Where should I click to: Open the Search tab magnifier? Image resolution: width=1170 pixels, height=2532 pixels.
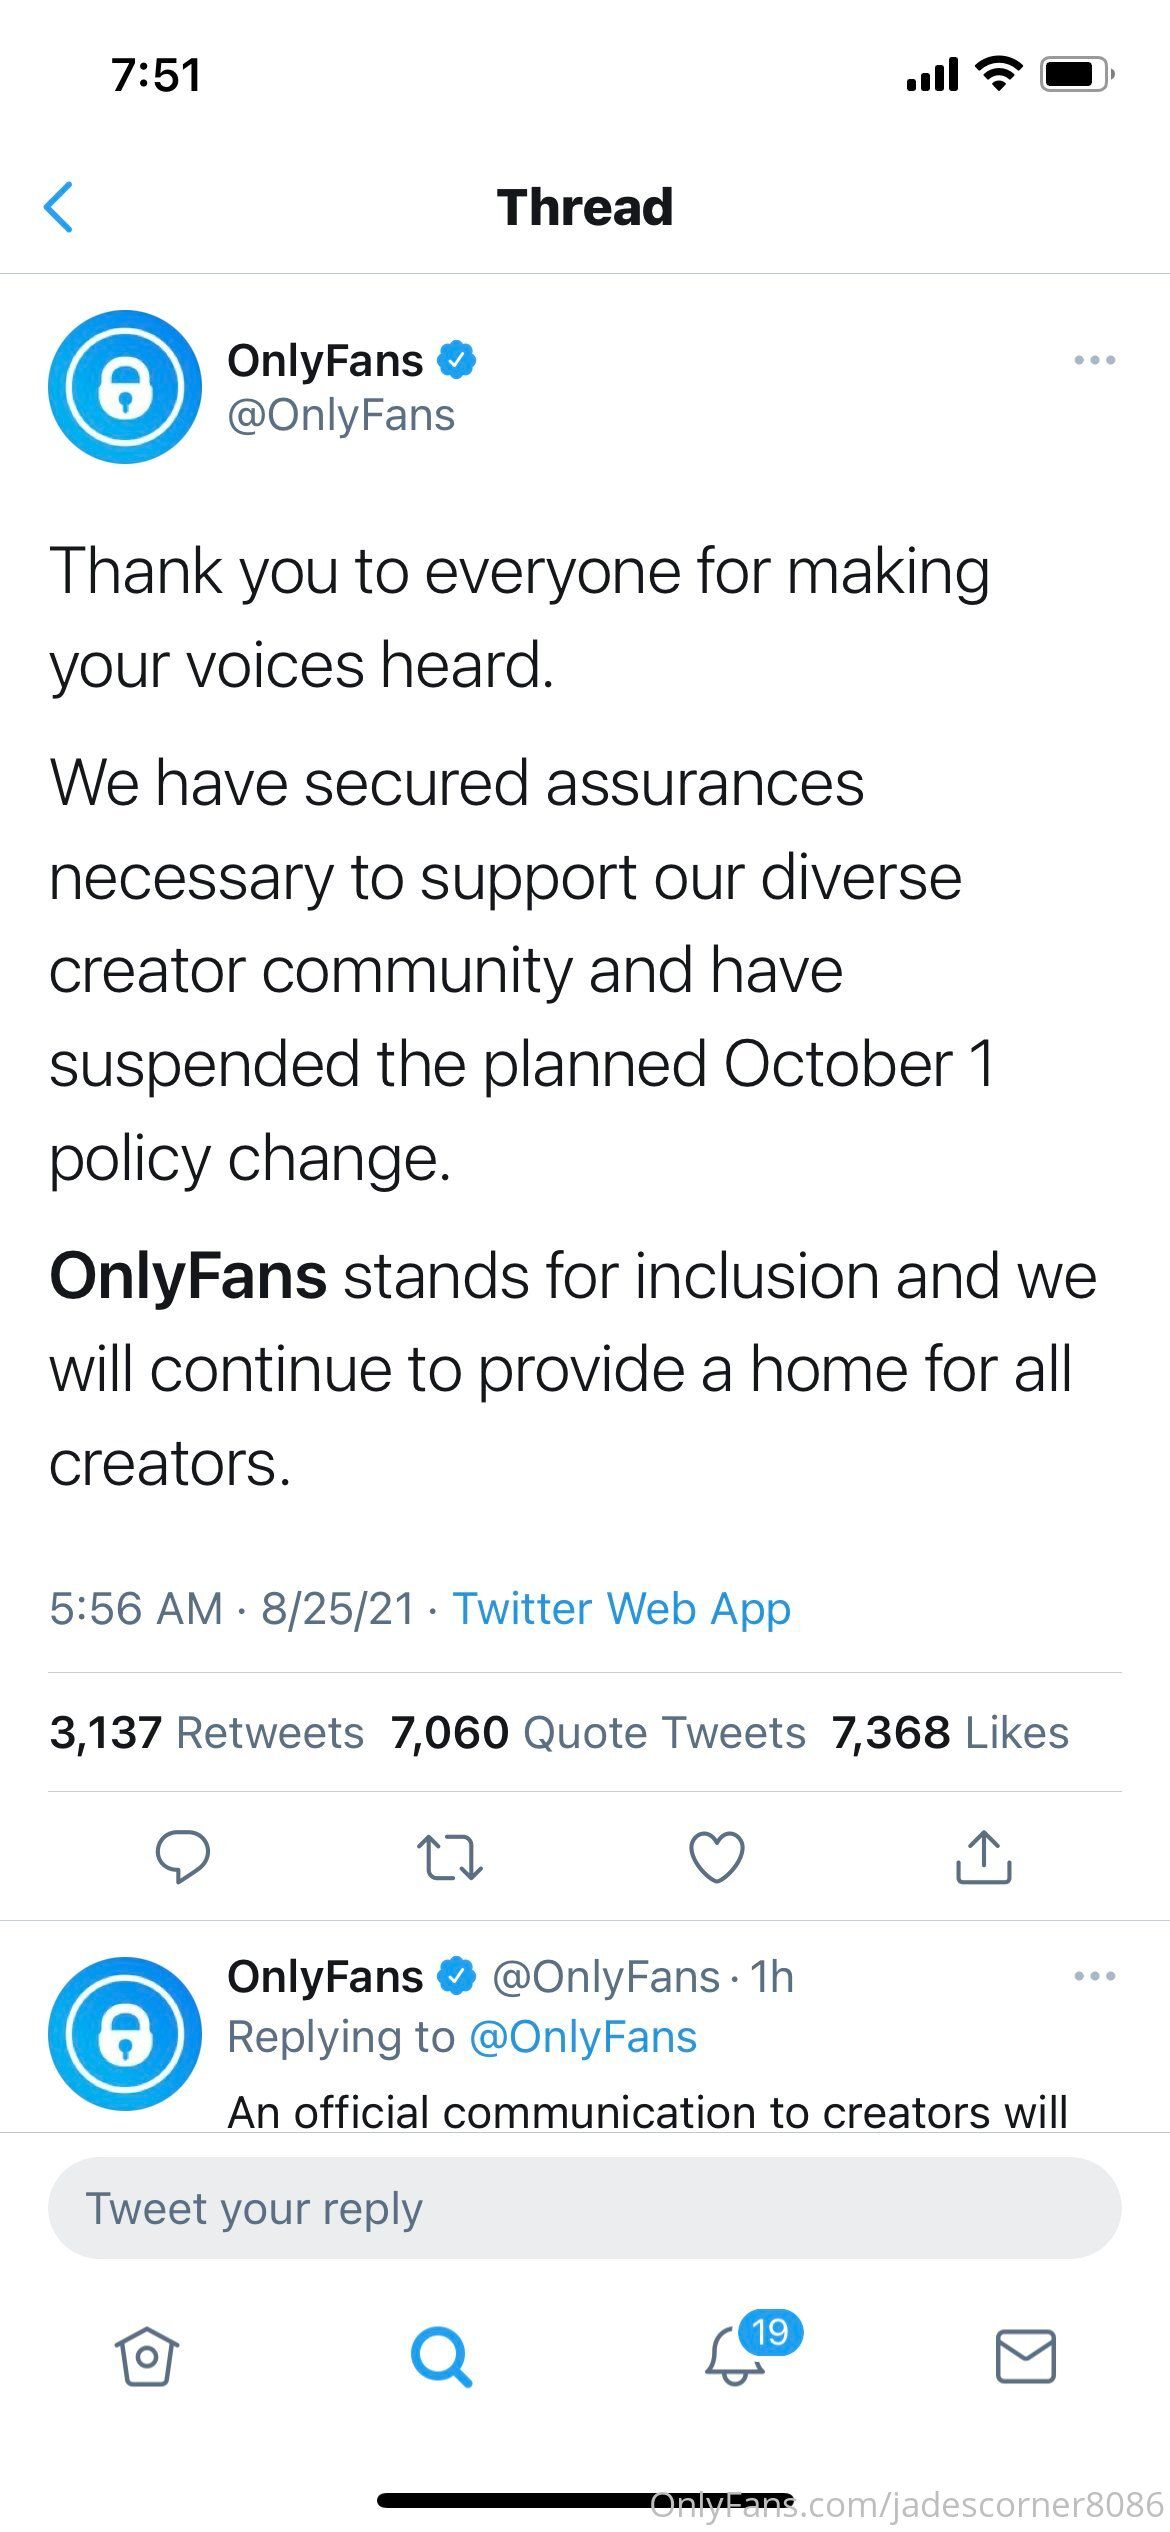(x=441, y=2357)
